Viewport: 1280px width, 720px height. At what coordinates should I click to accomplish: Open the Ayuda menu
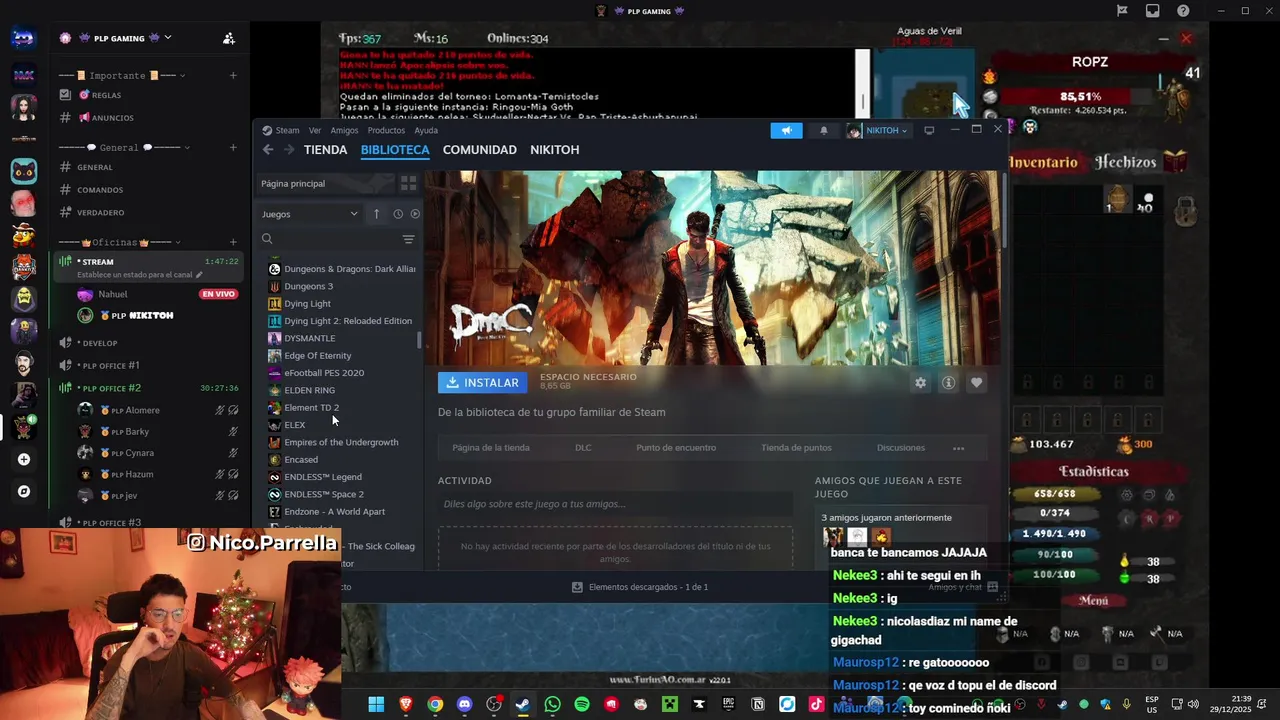426,130
